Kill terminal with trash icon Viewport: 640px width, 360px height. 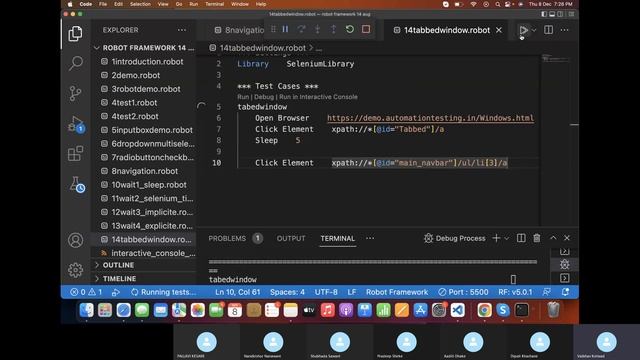(537, 238)
